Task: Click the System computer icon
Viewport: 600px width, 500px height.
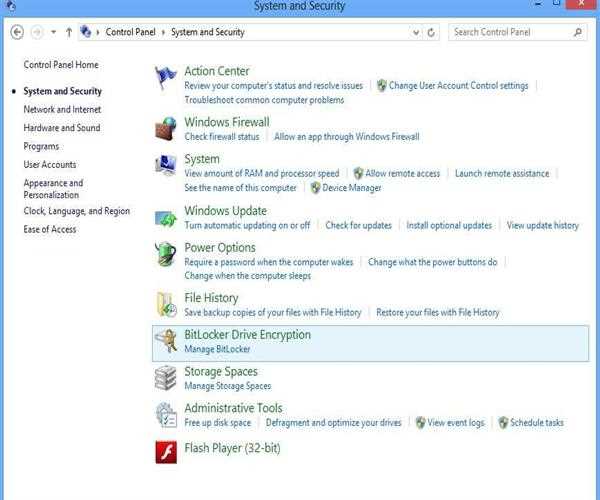Action: (166, 166)
